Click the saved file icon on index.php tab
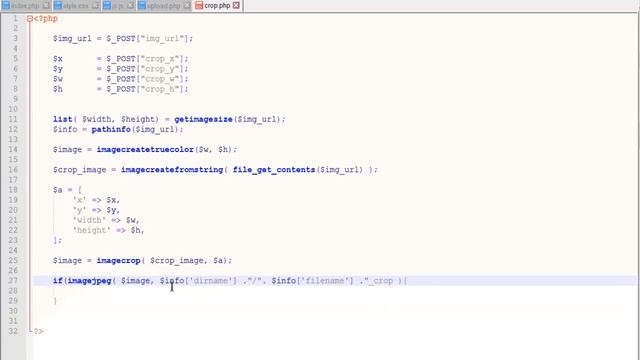Image resolution: width=640 pixels, height=360 pixels. 6,6
